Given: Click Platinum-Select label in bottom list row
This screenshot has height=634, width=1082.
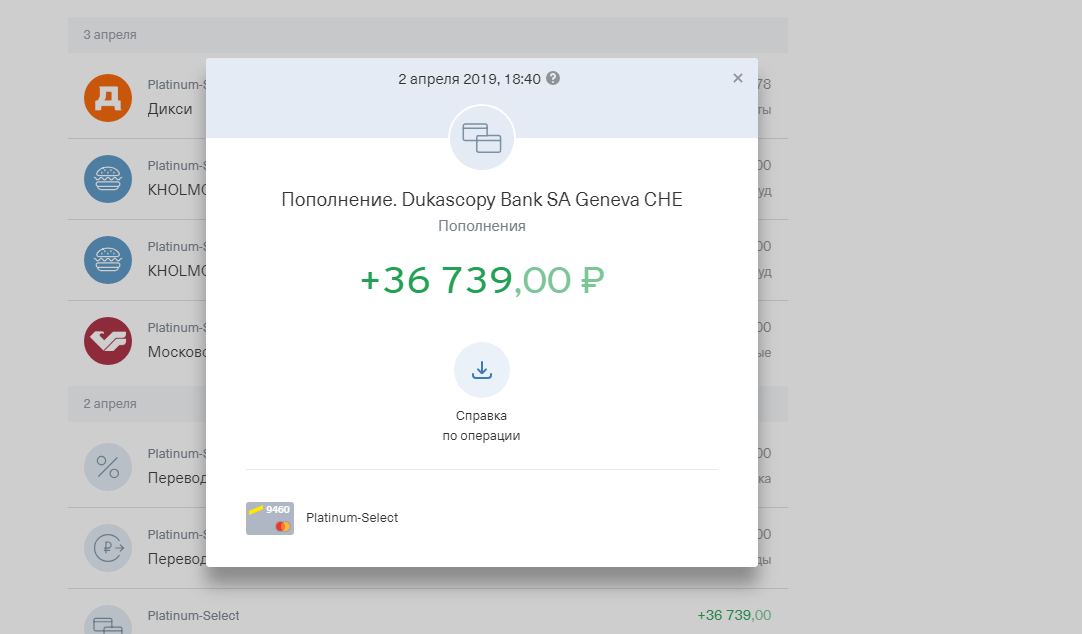Looking at the screenshot, I should tap(193, 615).
